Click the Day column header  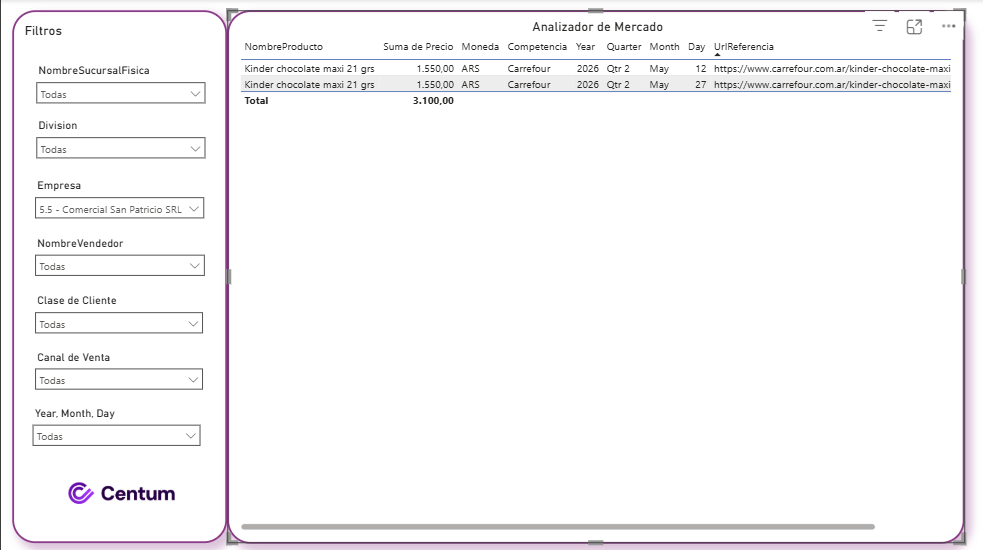[697, 46]
